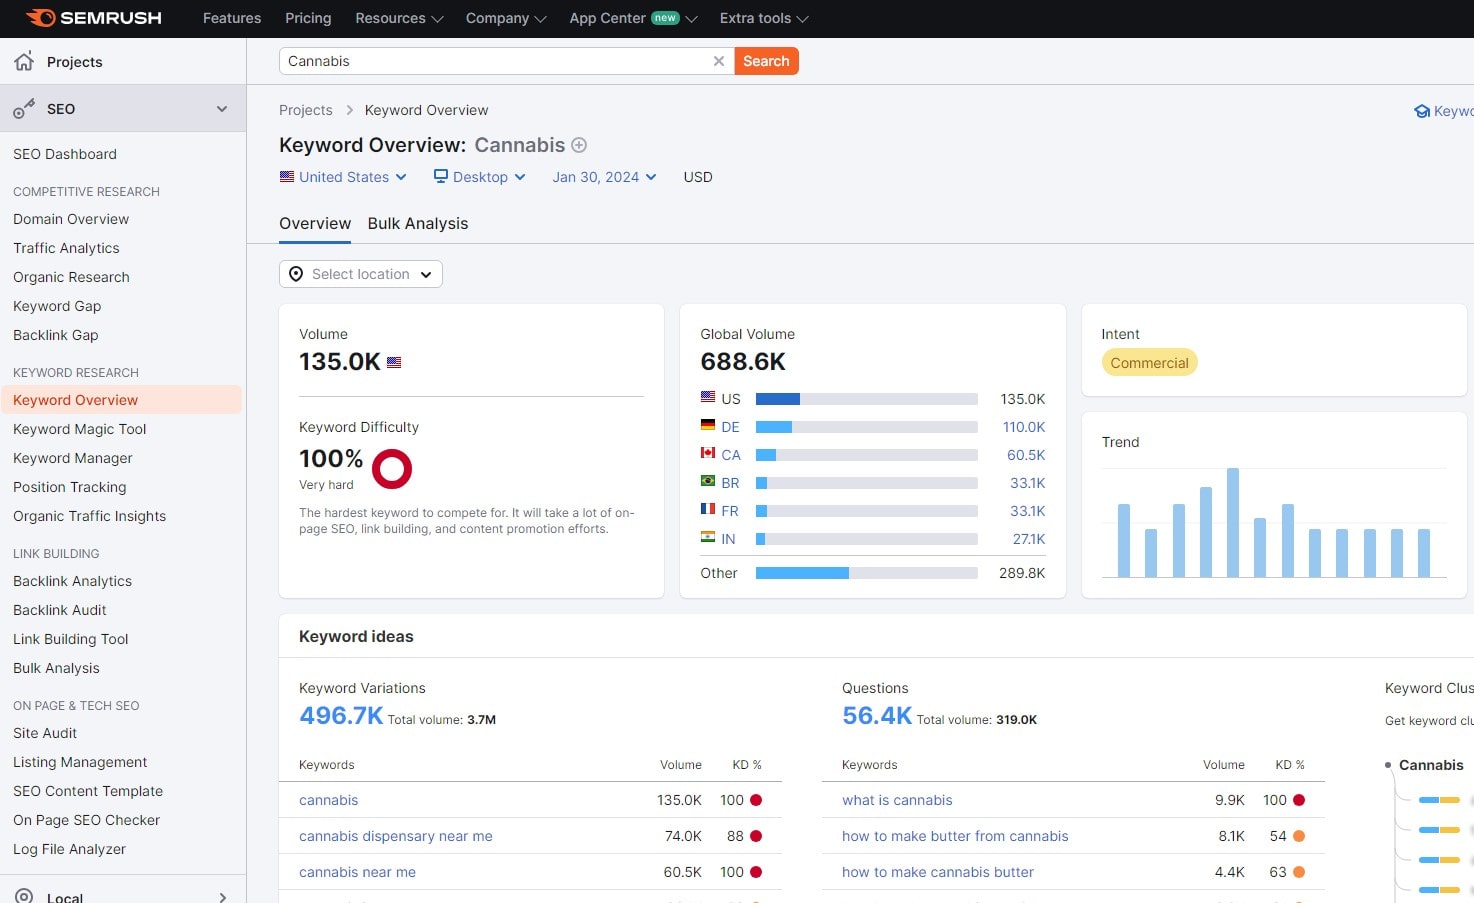This screenshot has height=903, width=1474.
Task: Open the 'cannabis dispensary near me' keyword
Action: click(x=396, y=836)
